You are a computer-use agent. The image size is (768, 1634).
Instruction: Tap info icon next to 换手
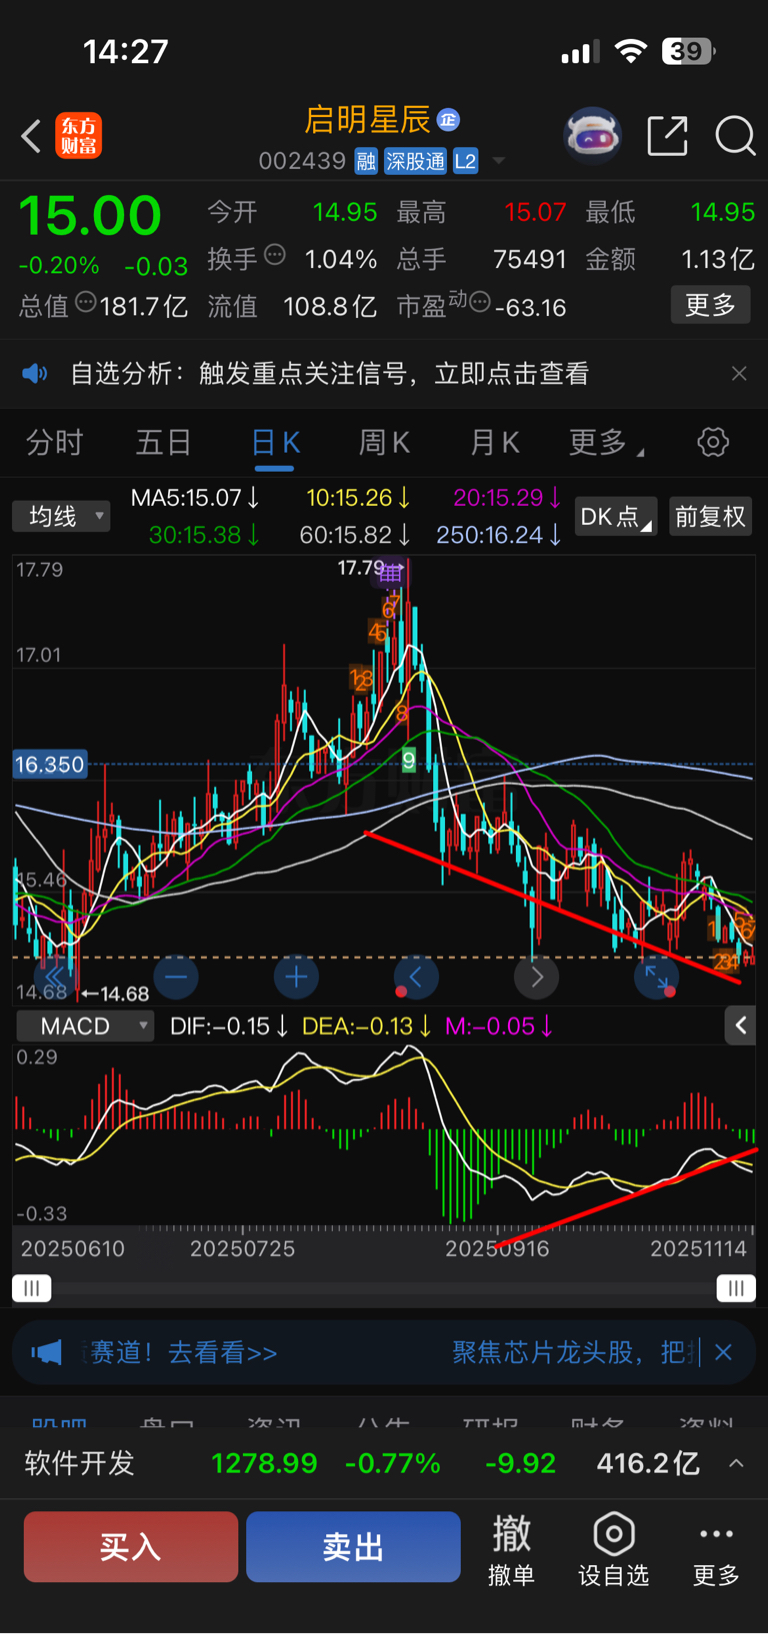point(275,256)
